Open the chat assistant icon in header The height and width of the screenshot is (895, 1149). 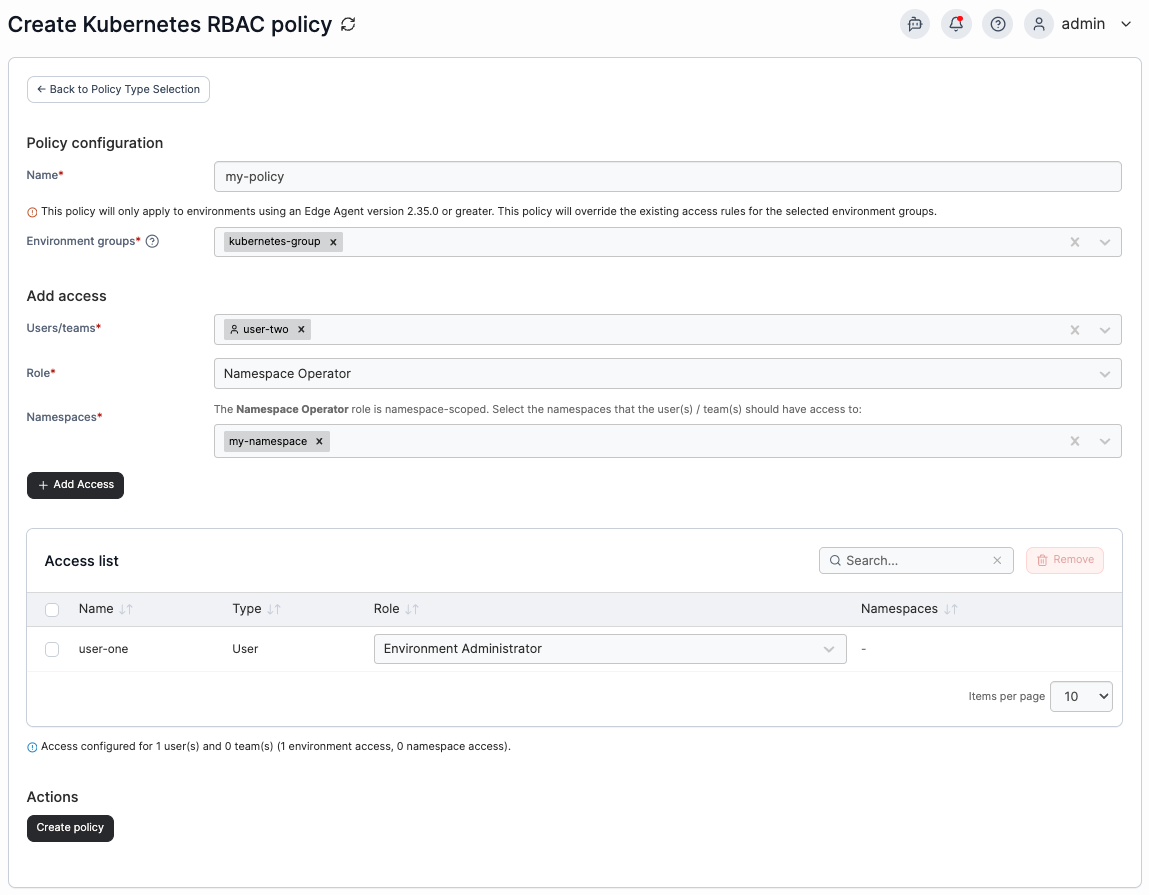pos(914,24)
